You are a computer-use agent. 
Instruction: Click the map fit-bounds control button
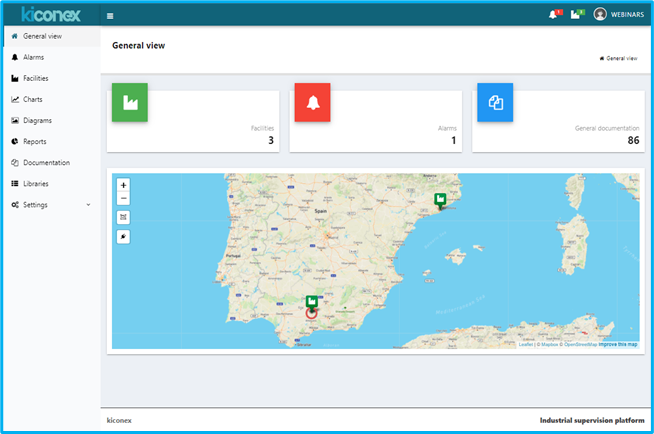(123, 217)
